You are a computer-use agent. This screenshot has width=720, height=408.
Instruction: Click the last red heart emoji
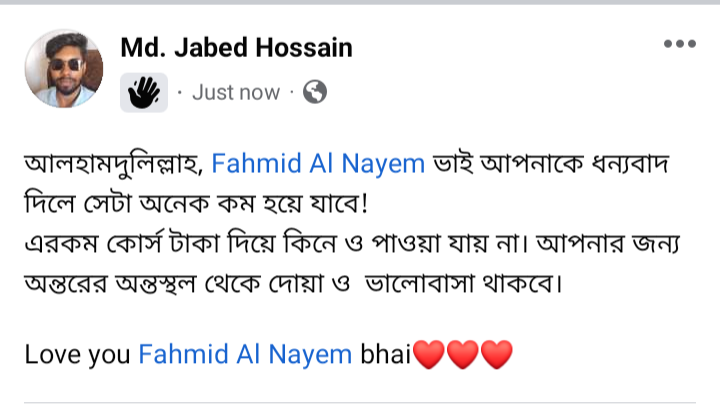496,354
